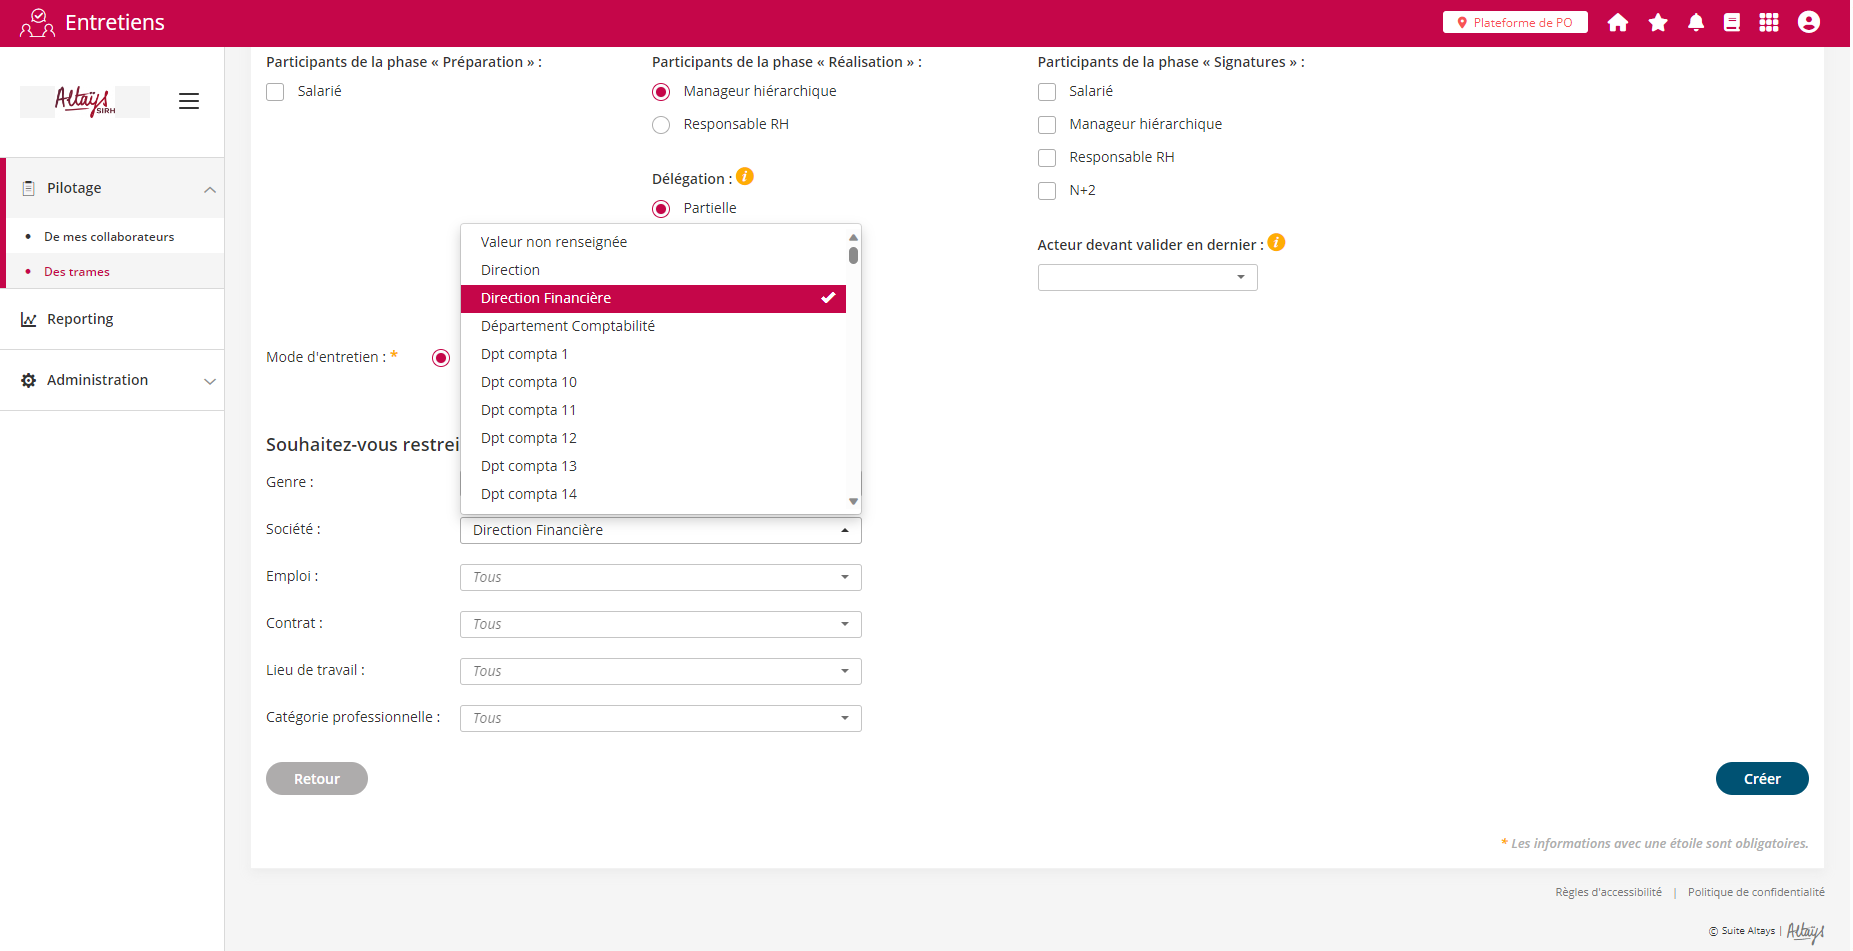Open the documentation book icon
Image resolution: width=1853 pixels, height=951 pixels.
[1731, 23]
